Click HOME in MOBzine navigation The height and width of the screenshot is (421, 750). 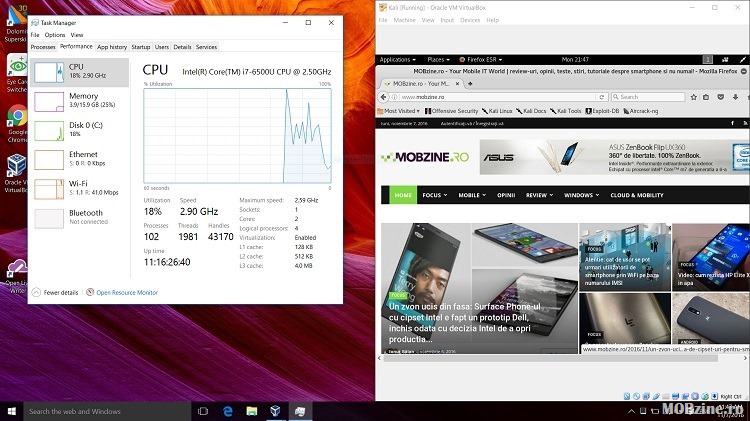click(x=403, y=195)
